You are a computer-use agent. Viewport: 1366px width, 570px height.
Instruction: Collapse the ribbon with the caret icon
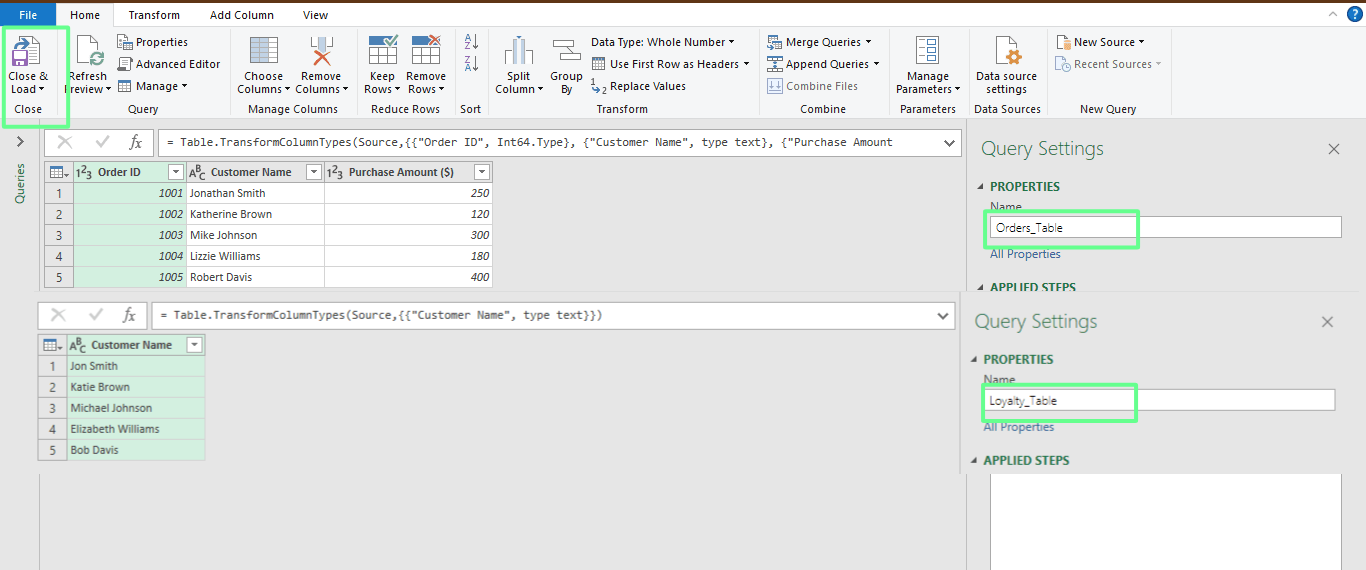click(x=1333, y=14)
